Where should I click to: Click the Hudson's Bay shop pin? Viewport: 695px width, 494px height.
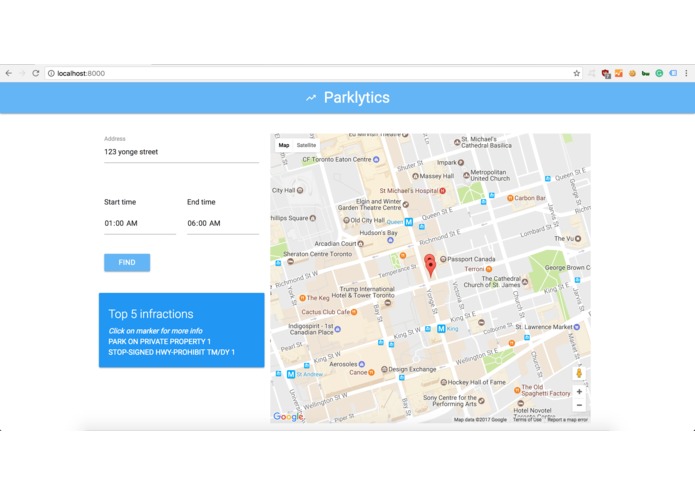390,240
